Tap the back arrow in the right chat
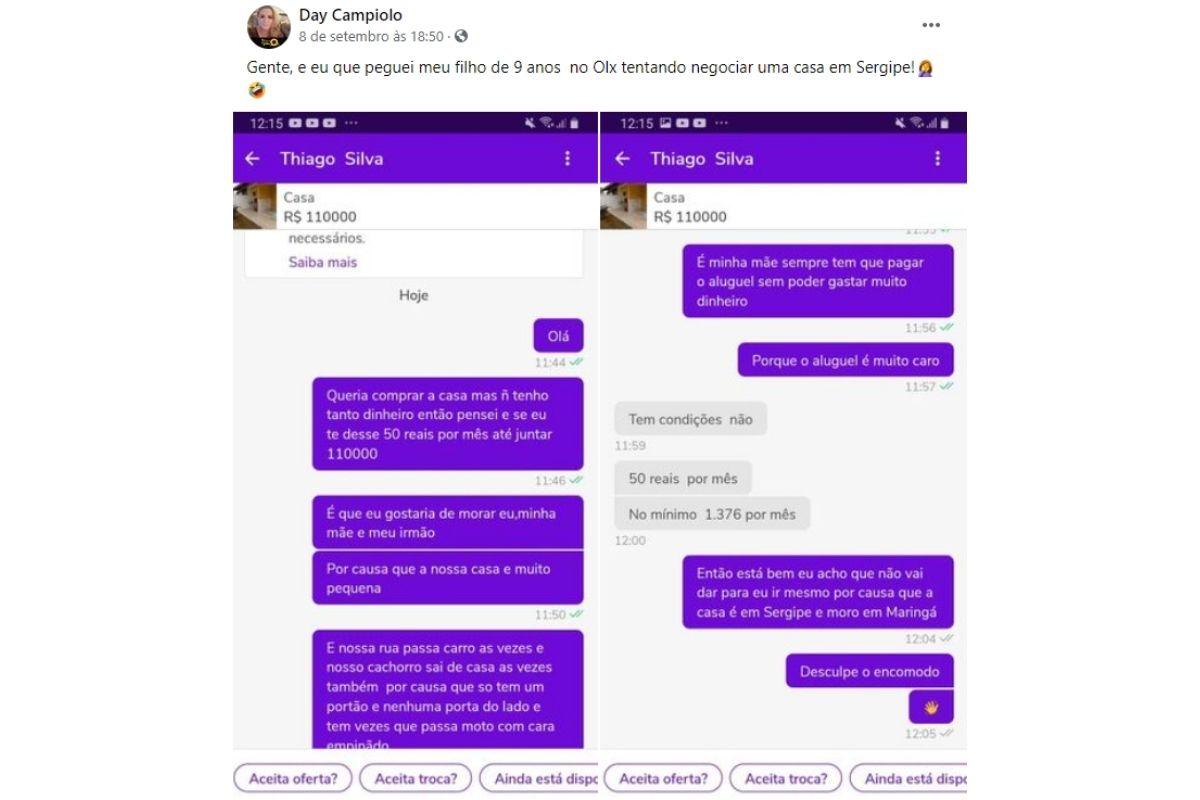 click(622, 158)
